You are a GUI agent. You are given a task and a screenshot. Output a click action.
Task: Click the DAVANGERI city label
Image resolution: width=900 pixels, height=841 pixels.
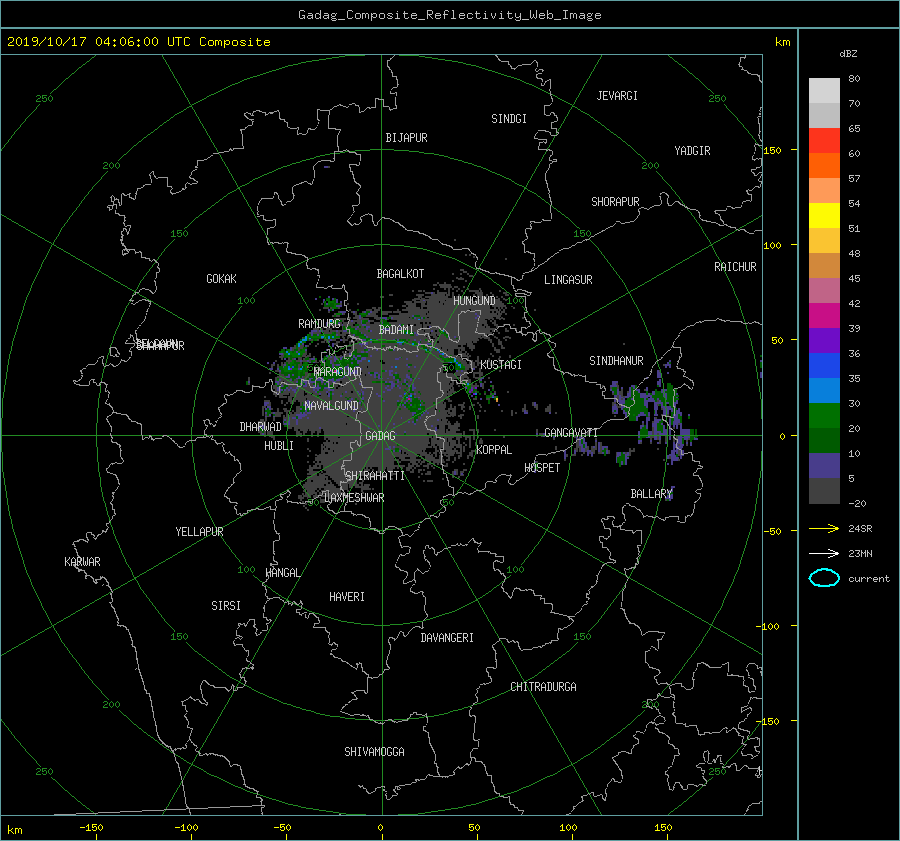pyautogui.click(x=447, y=638)
